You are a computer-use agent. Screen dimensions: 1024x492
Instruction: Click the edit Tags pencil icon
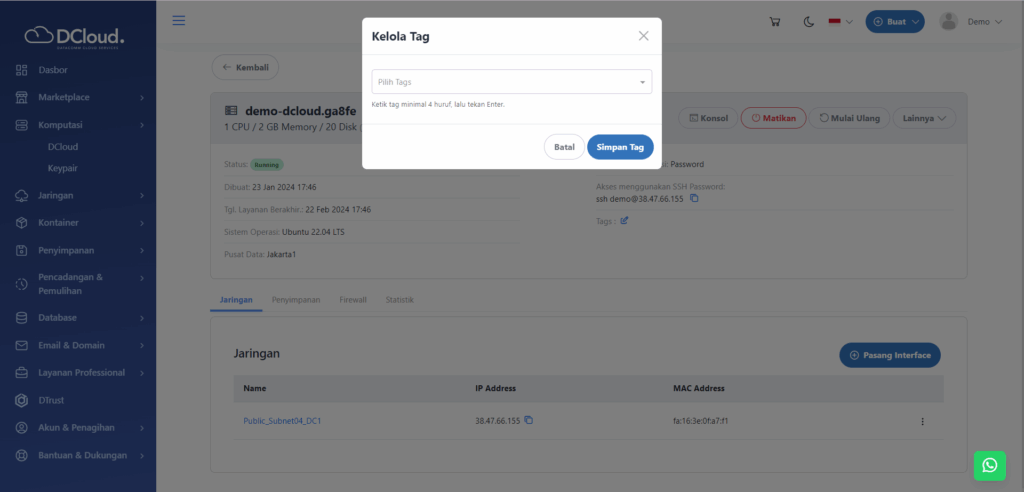coord(625,220)
